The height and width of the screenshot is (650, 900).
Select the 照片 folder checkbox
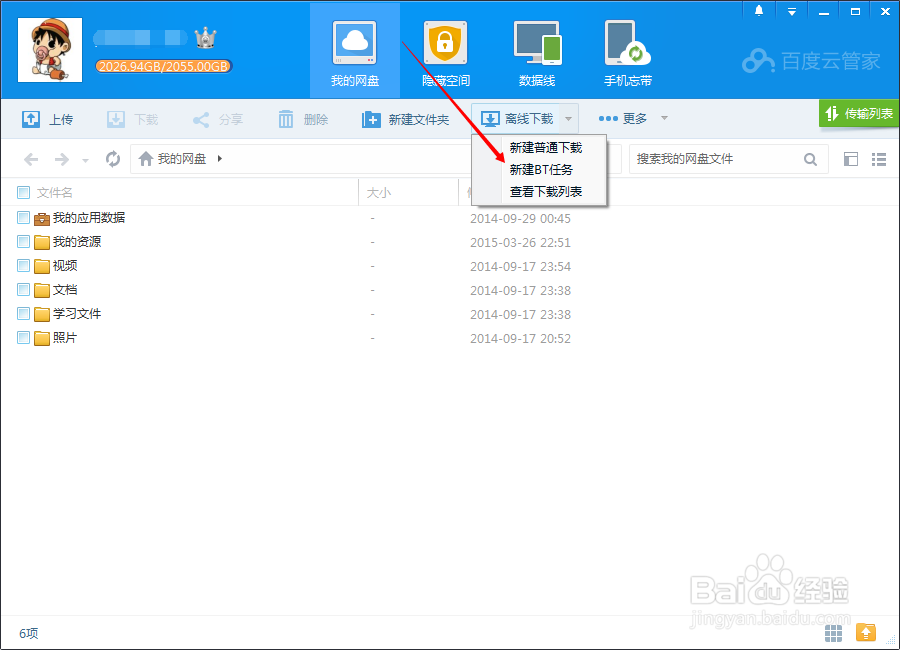point(22,338)
